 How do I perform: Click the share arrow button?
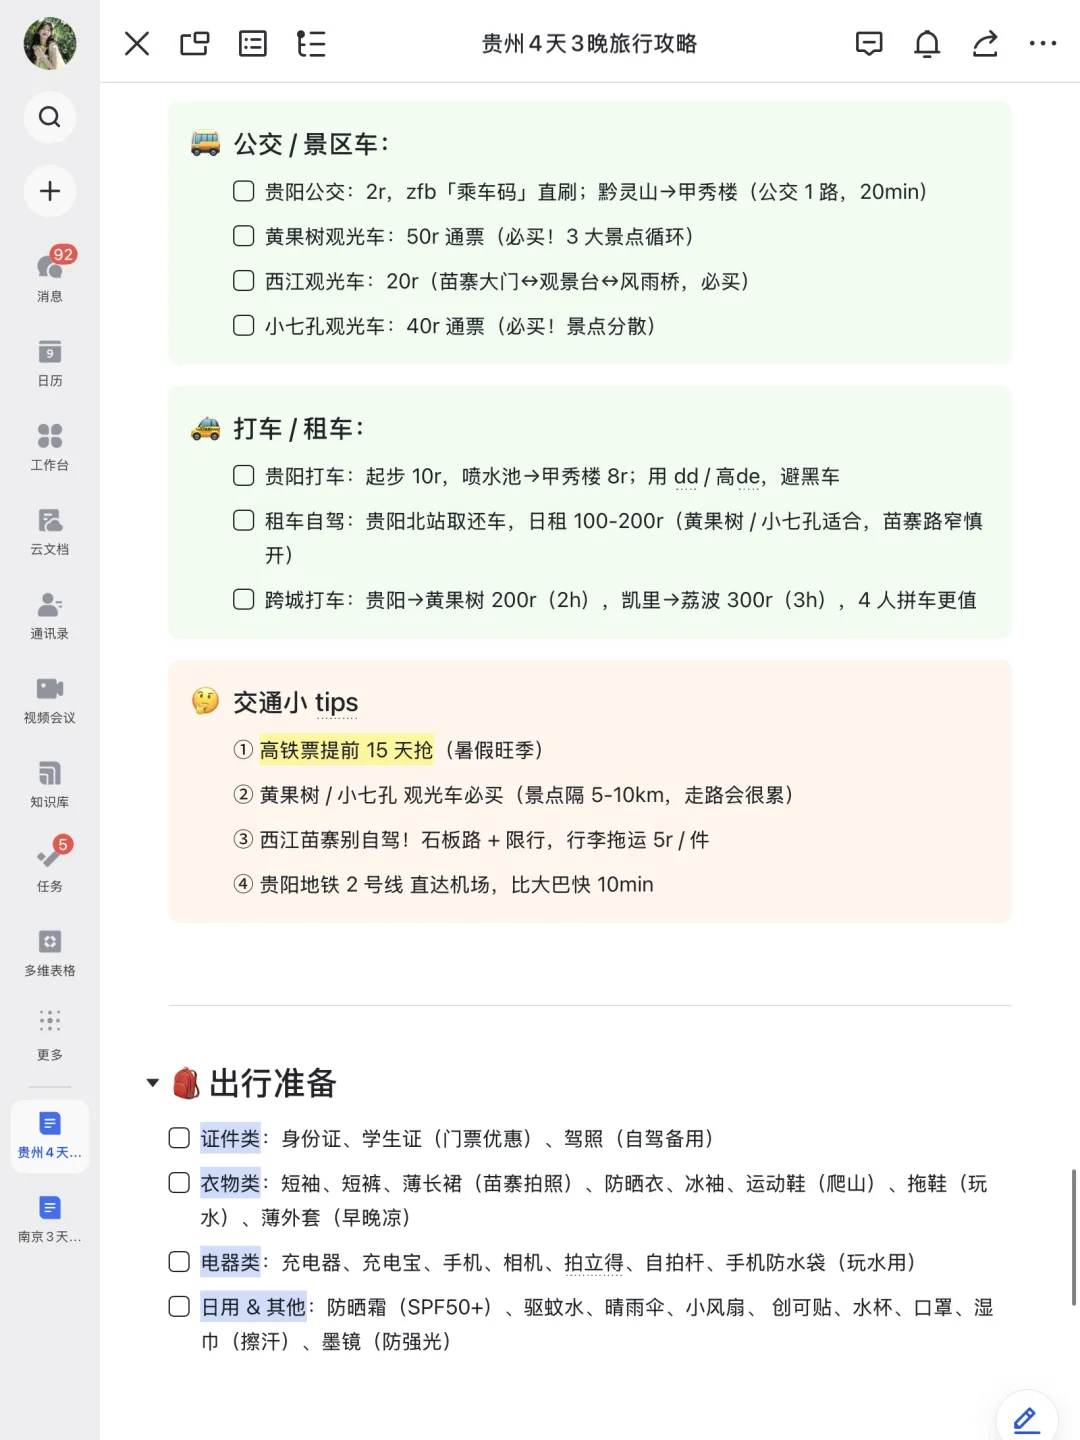pyautogui.click(x=985, y=43)
